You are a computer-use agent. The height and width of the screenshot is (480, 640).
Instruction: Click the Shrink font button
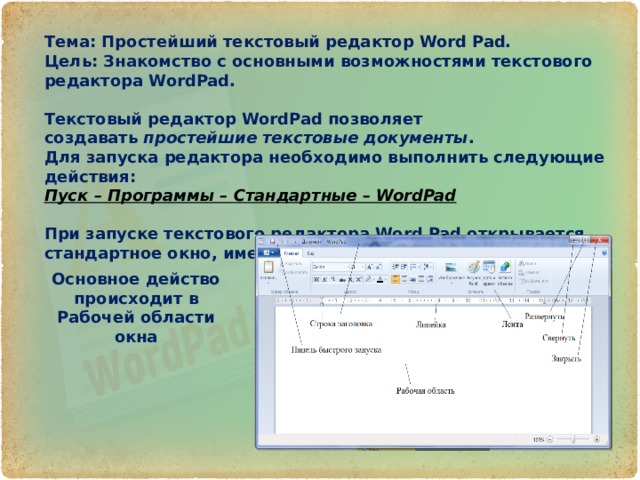pos(378,267)
